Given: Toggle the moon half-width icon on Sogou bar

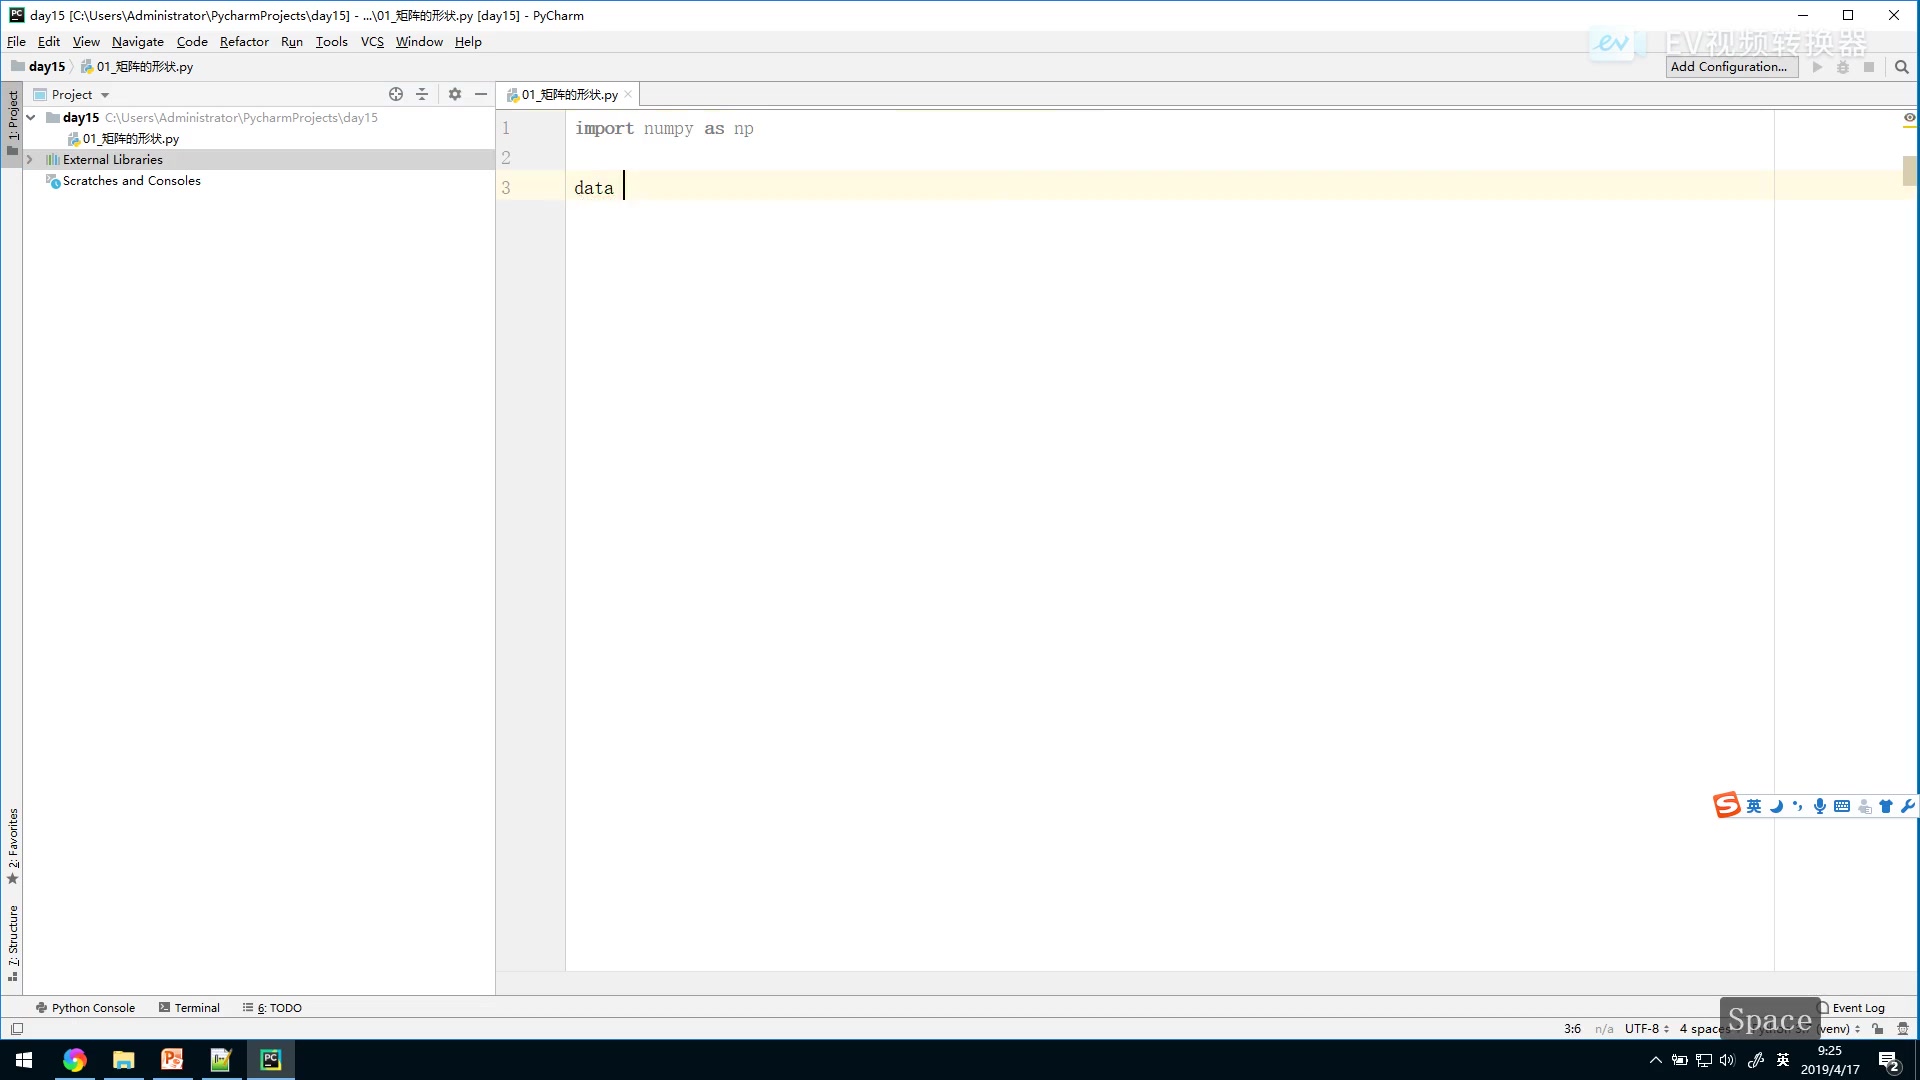Looking at the screenshot, I should coord(1776,806).
